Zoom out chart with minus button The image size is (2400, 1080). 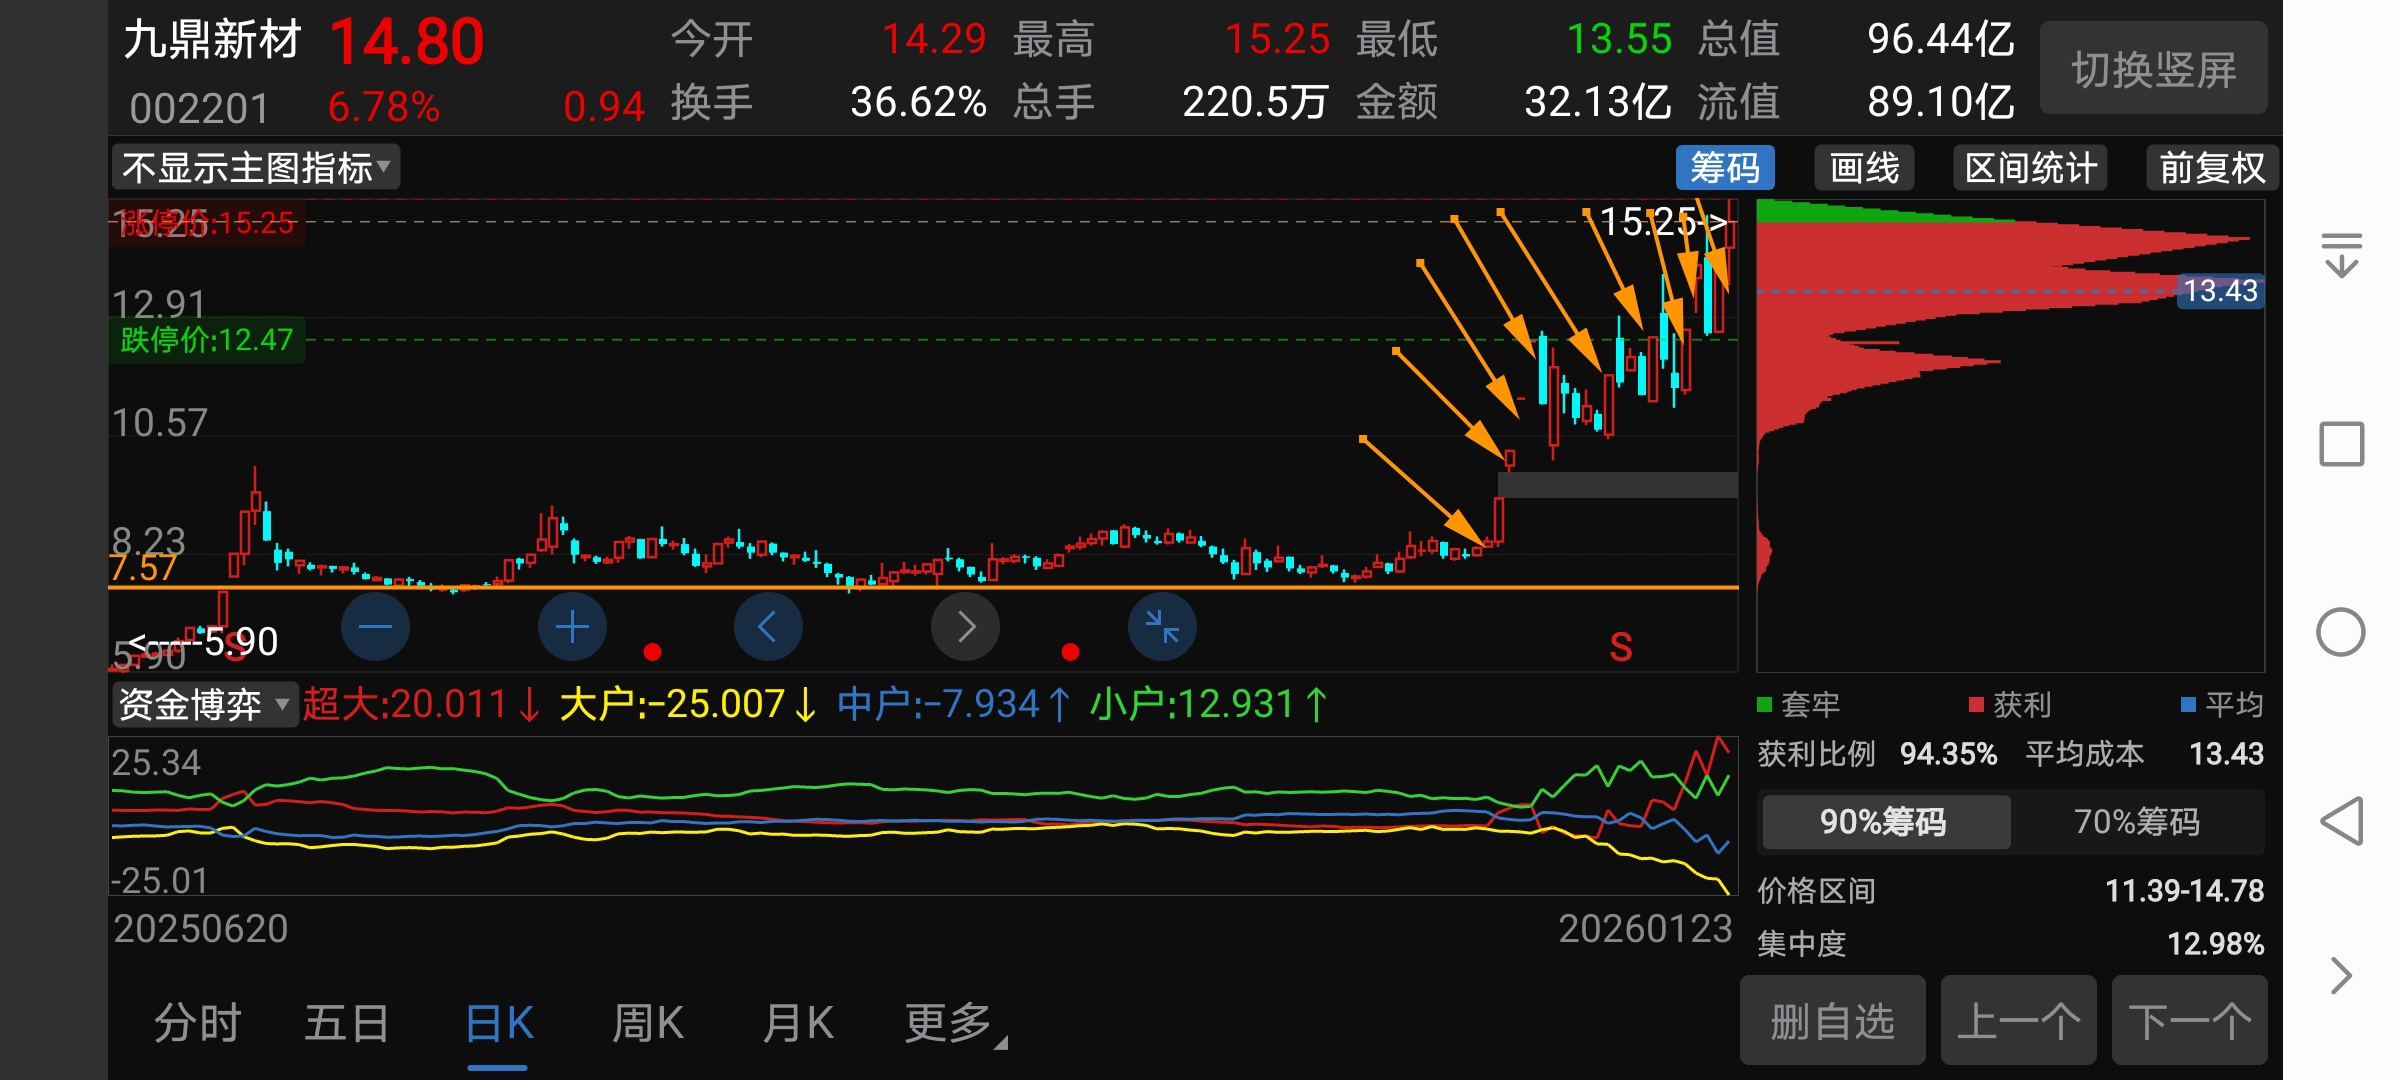pos(375,627)
